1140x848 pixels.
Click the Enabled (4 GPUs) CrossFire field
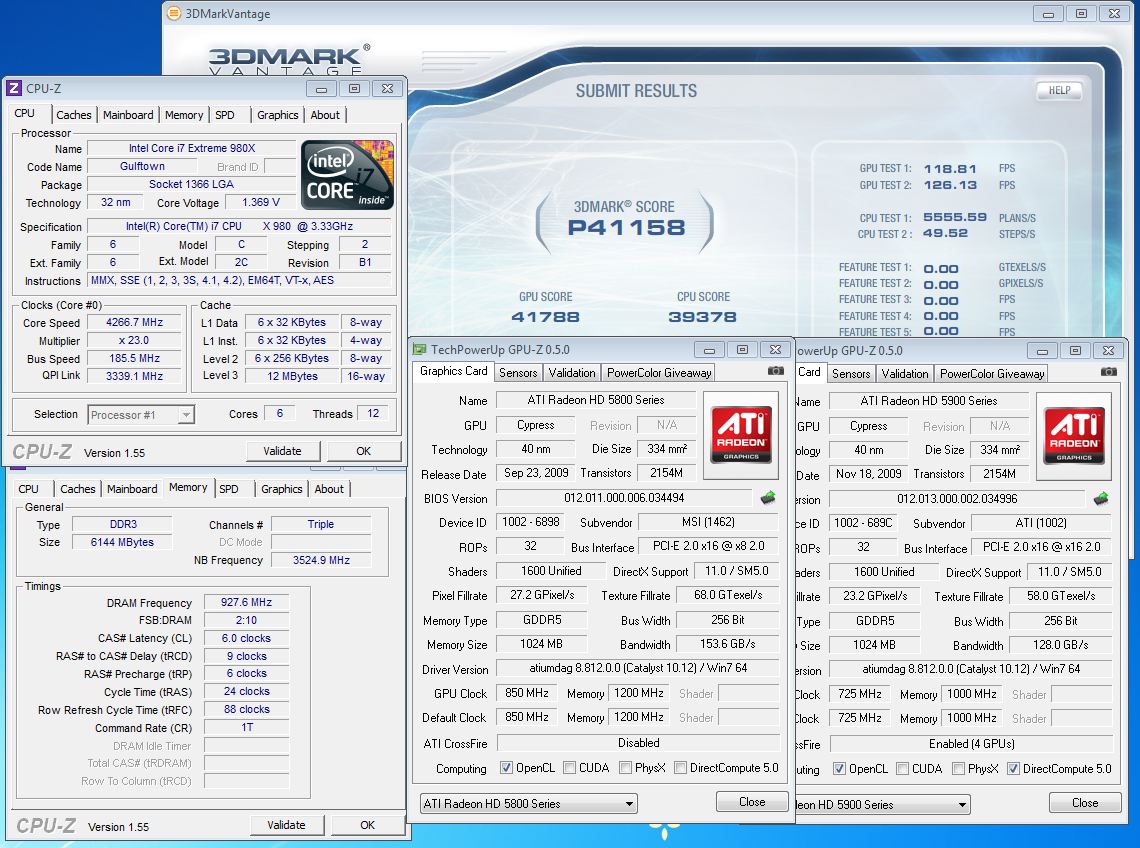(x=971, y=744)
